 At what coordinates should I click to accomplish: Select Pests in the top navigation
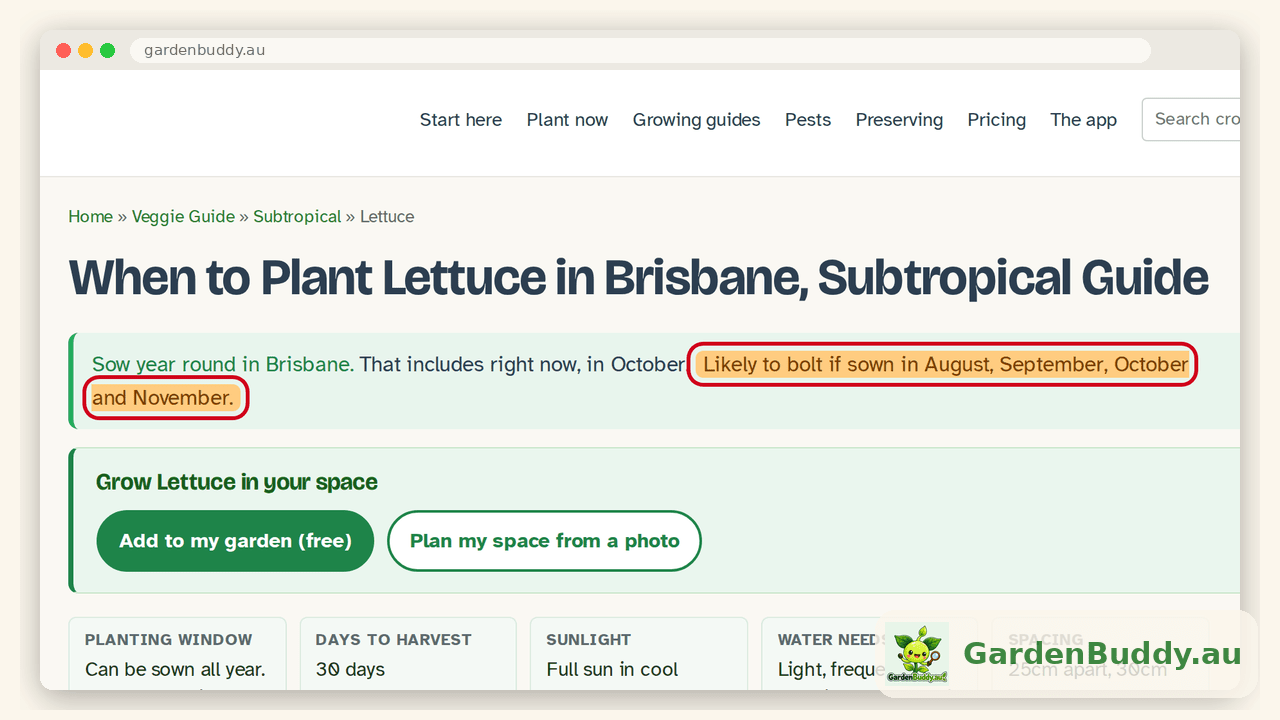click(808, 120)
